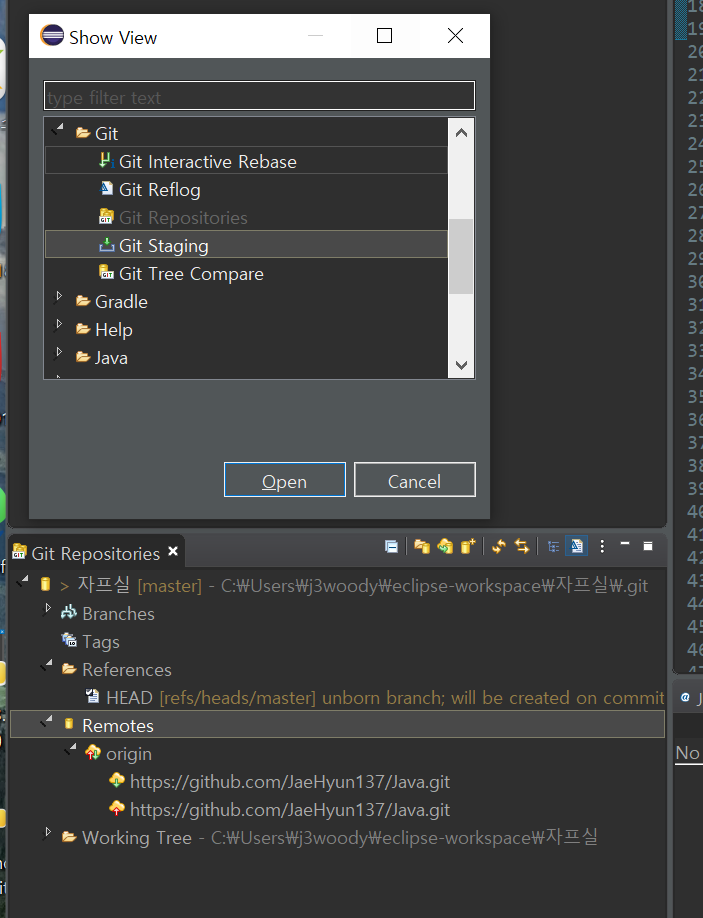Select greyed Git Repositories entry in dialog
Image resolution: width=703 pixels, height=918 pixels.
point(183,218)
